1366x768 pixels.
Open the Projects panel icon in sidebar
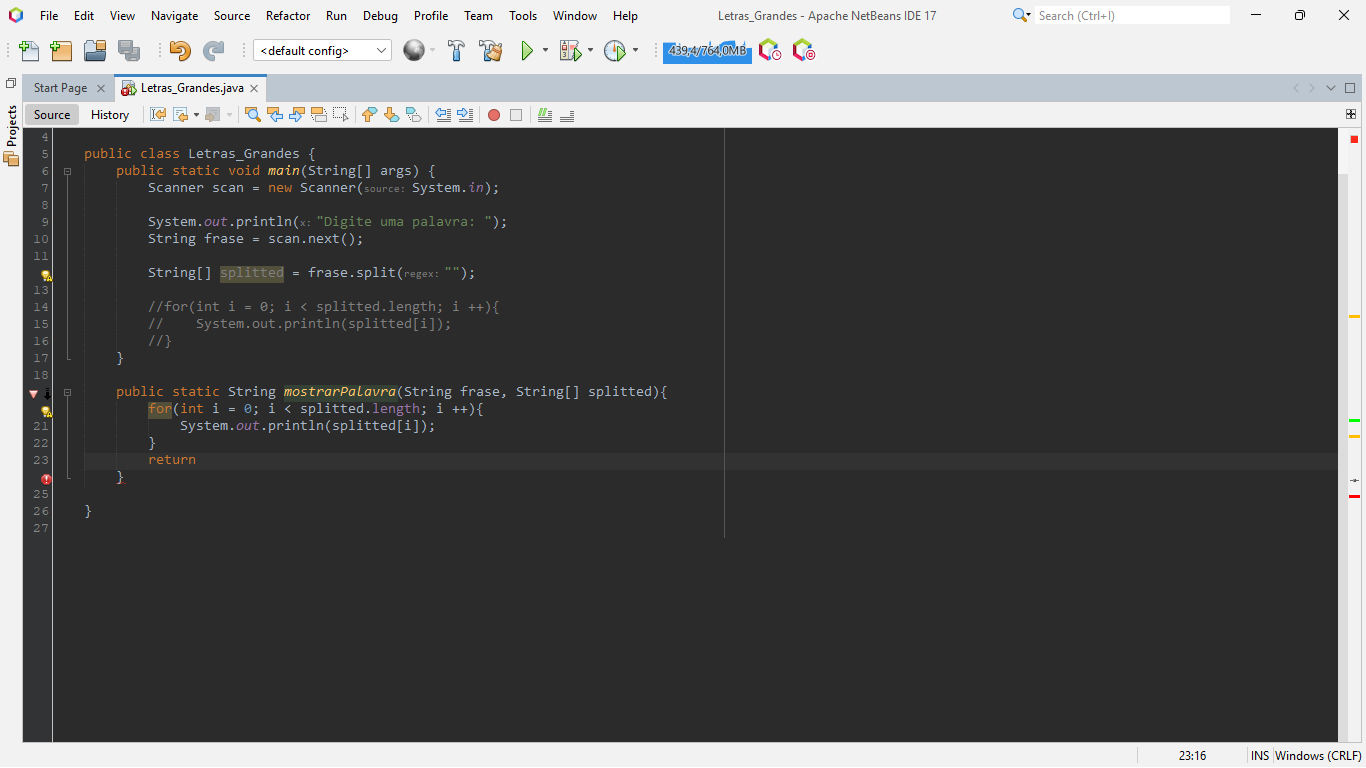[12, 159]
